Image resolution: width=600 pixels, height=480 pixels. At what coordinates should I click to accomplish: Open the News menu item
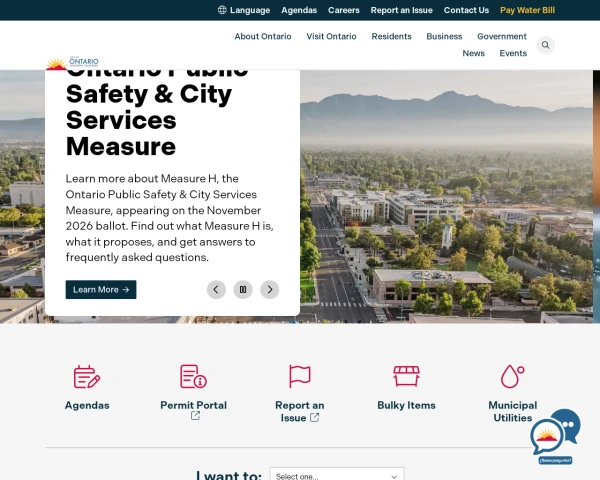[x=473, y=53]
